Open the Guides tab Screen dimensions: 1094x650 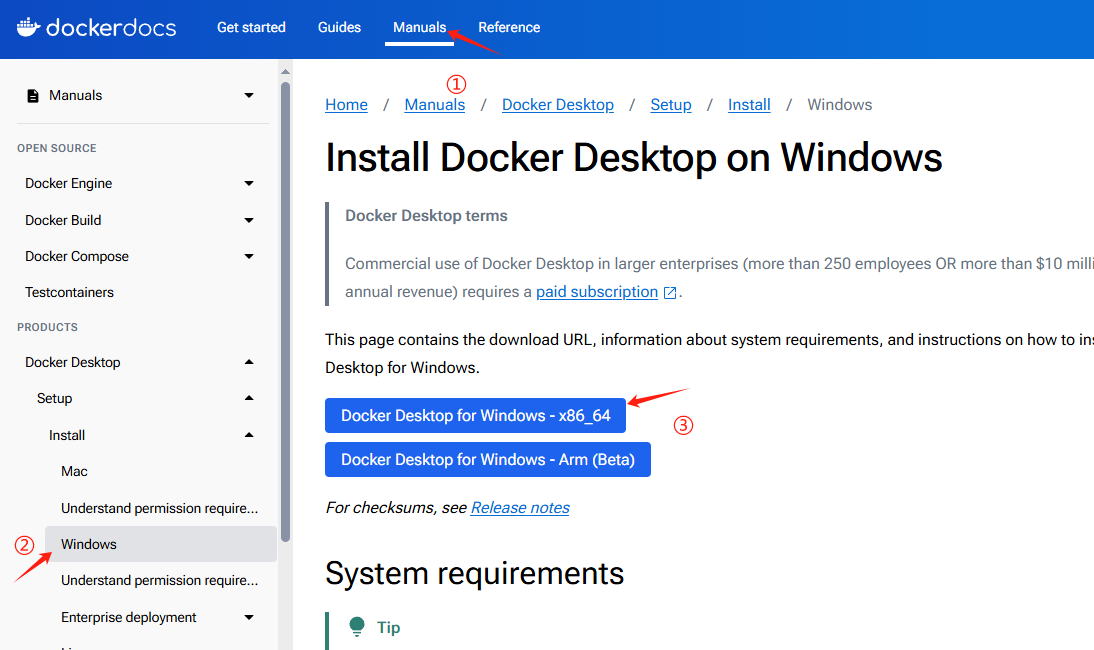(339, 27)
